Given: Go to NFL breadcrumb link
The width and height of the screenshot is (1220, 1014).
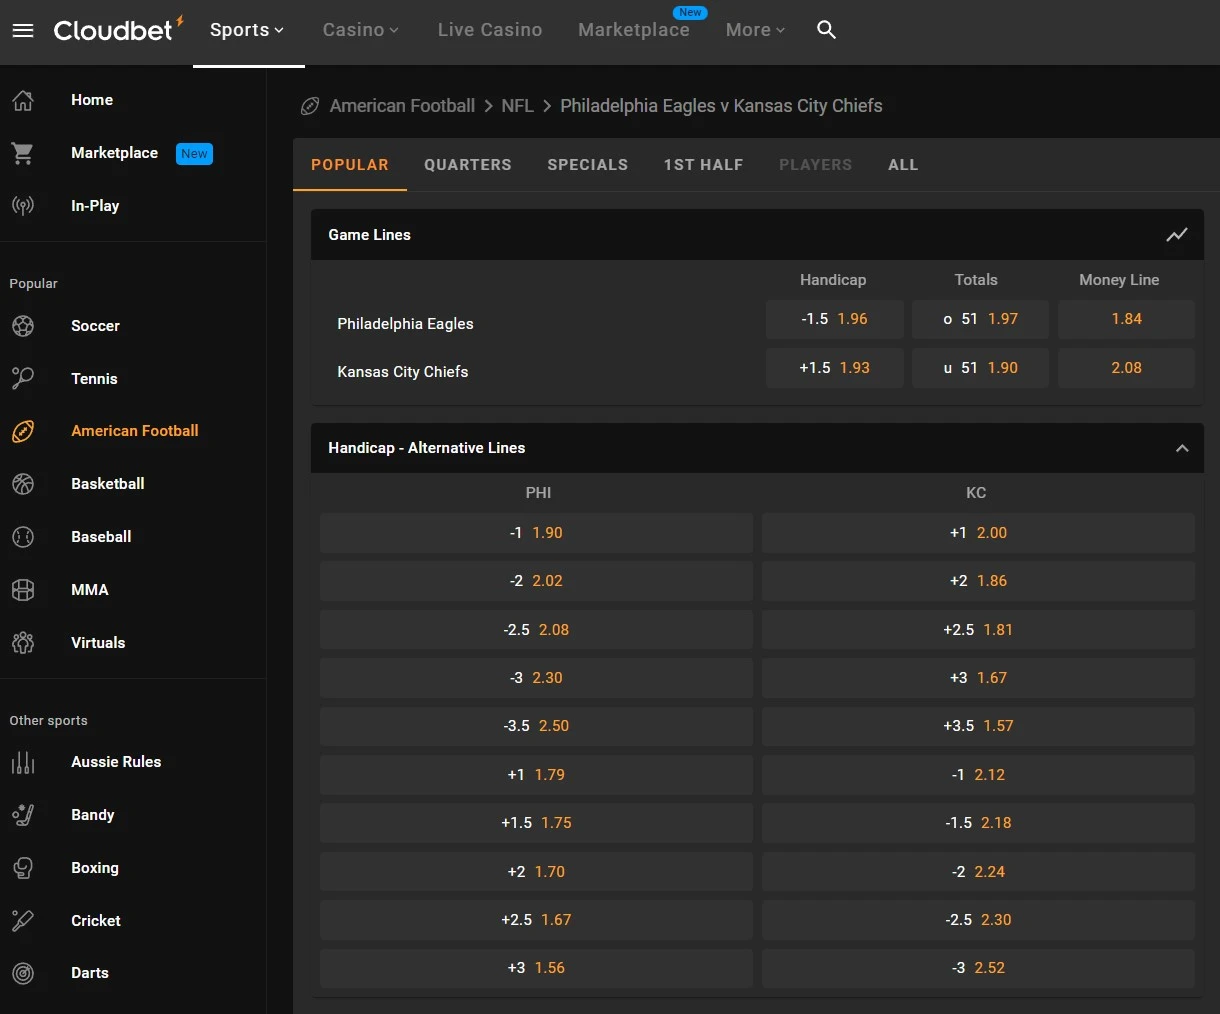Looking at the screenshot, I should [x=518, y=106].
